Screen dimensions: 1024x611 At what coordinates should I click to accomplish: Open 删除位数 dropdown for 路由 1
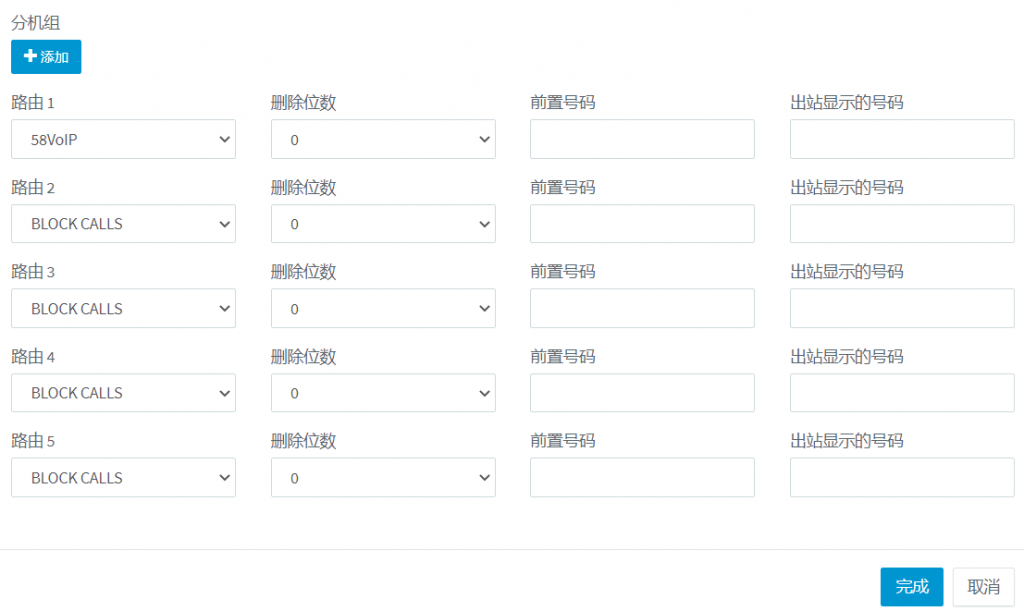coord(383,139)
